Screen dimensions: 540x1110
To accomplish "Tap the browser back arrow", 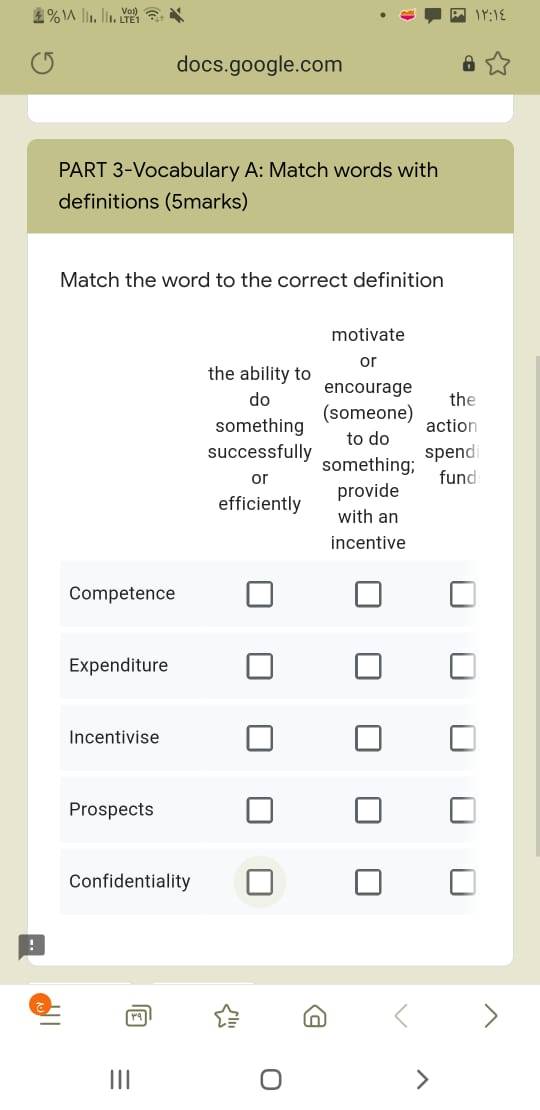I will click(401, 1017).
